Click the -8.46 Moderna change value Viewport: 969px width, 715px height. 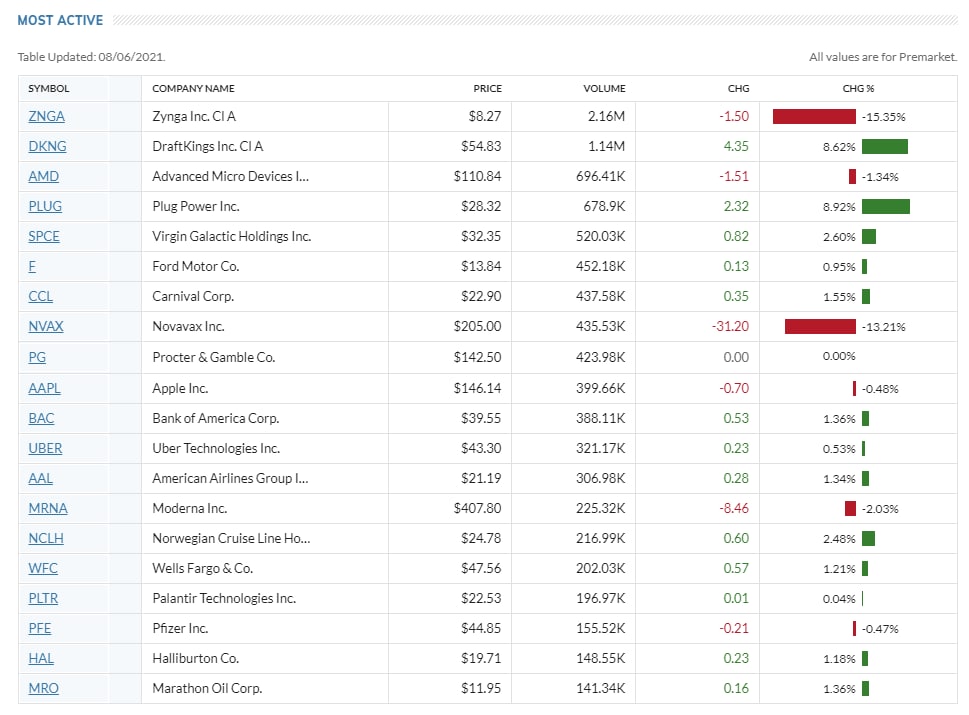tap(734, 508)
